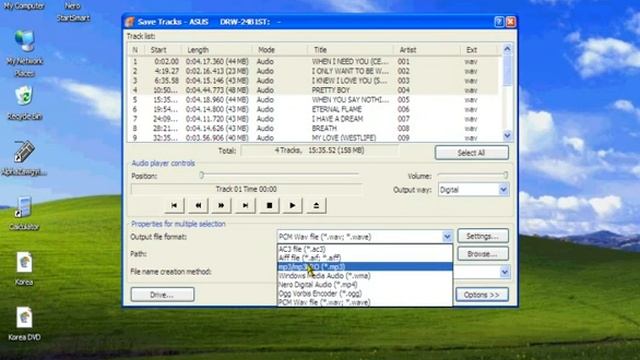Image resolution: width=640 pixels, height=360 pixels.
Task: Adjust the Position slider handle
Action: pos(202,175)
